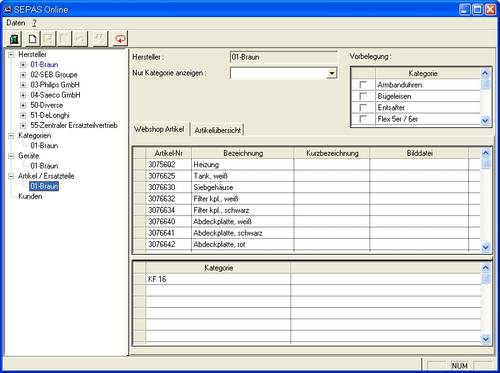Open the Daten menu
The image size is (500, 373).
[16, 23]
